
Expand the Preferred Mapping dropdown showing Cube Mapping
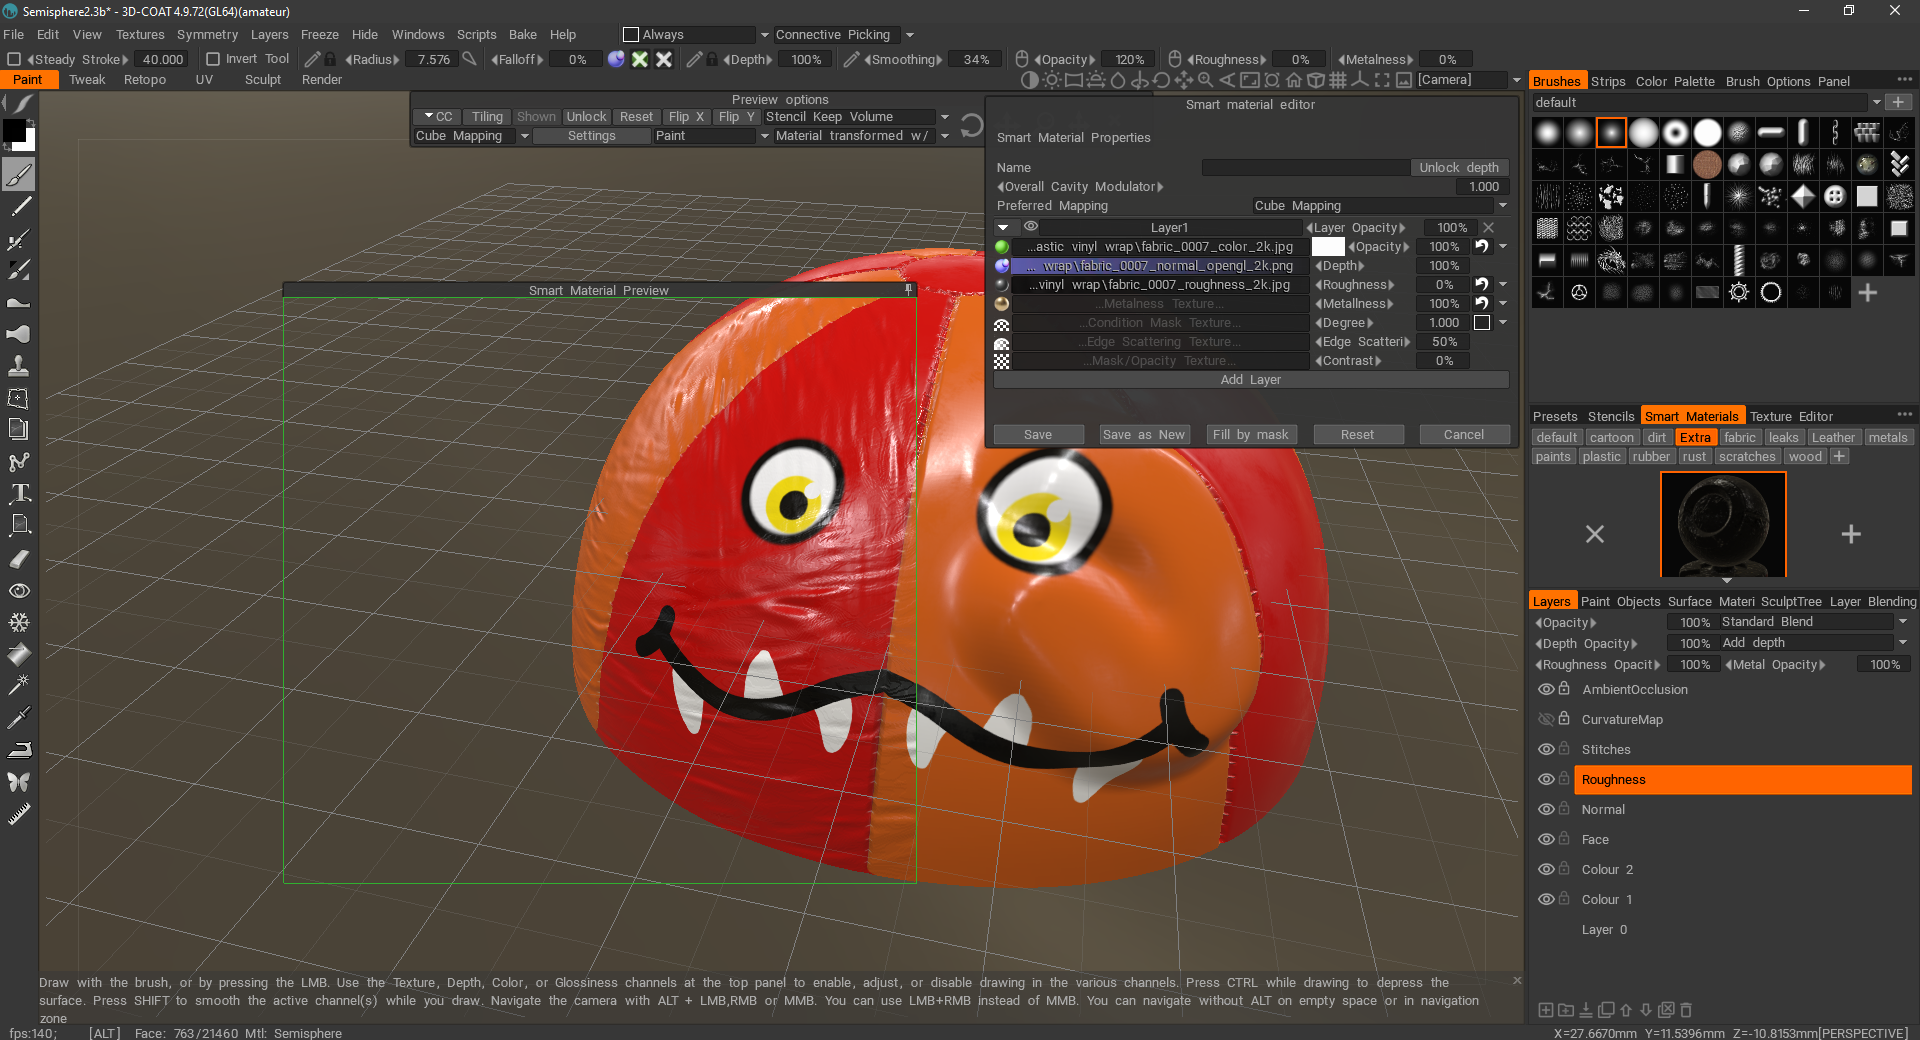[x=1502, y=205]
